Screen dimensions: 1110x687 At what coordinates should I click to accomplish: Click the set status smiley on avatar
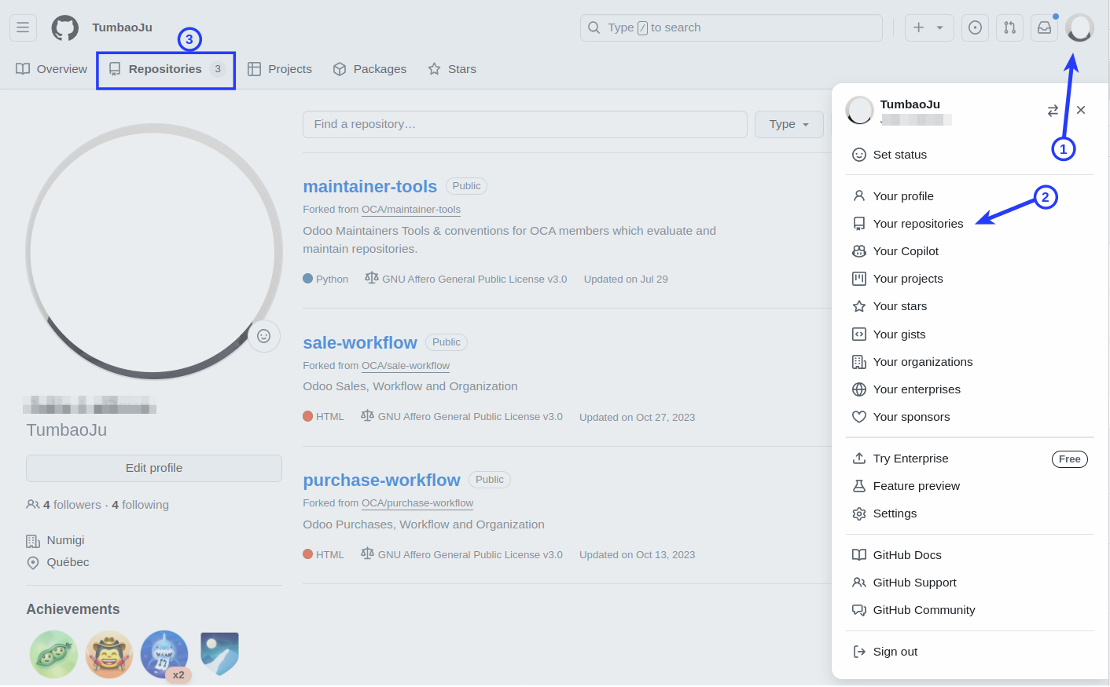point(264,336)
